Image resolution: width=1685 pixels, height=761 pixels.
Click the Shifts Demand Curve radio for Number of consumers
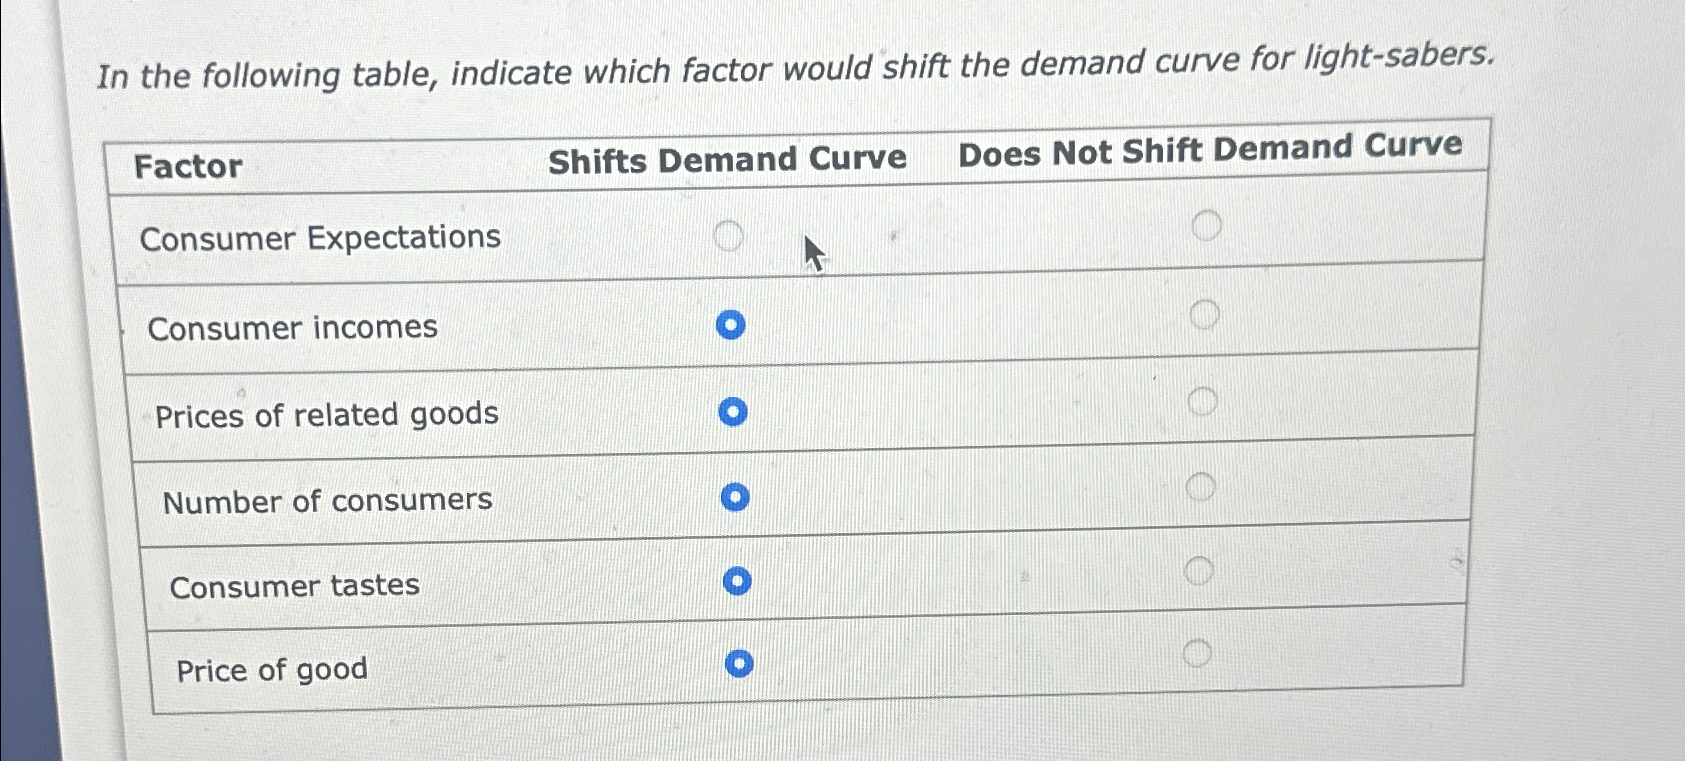pos(735,497)
